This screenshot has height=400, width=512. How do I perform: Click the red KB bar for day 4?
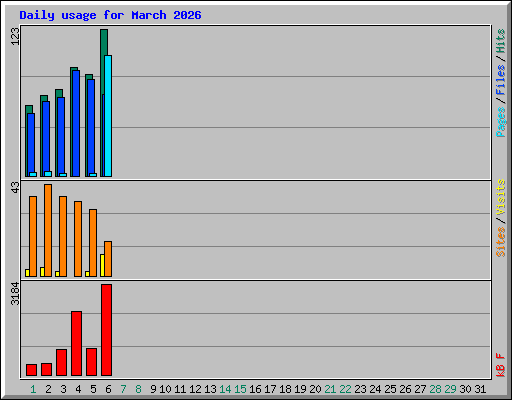click(x=77, y=344)
